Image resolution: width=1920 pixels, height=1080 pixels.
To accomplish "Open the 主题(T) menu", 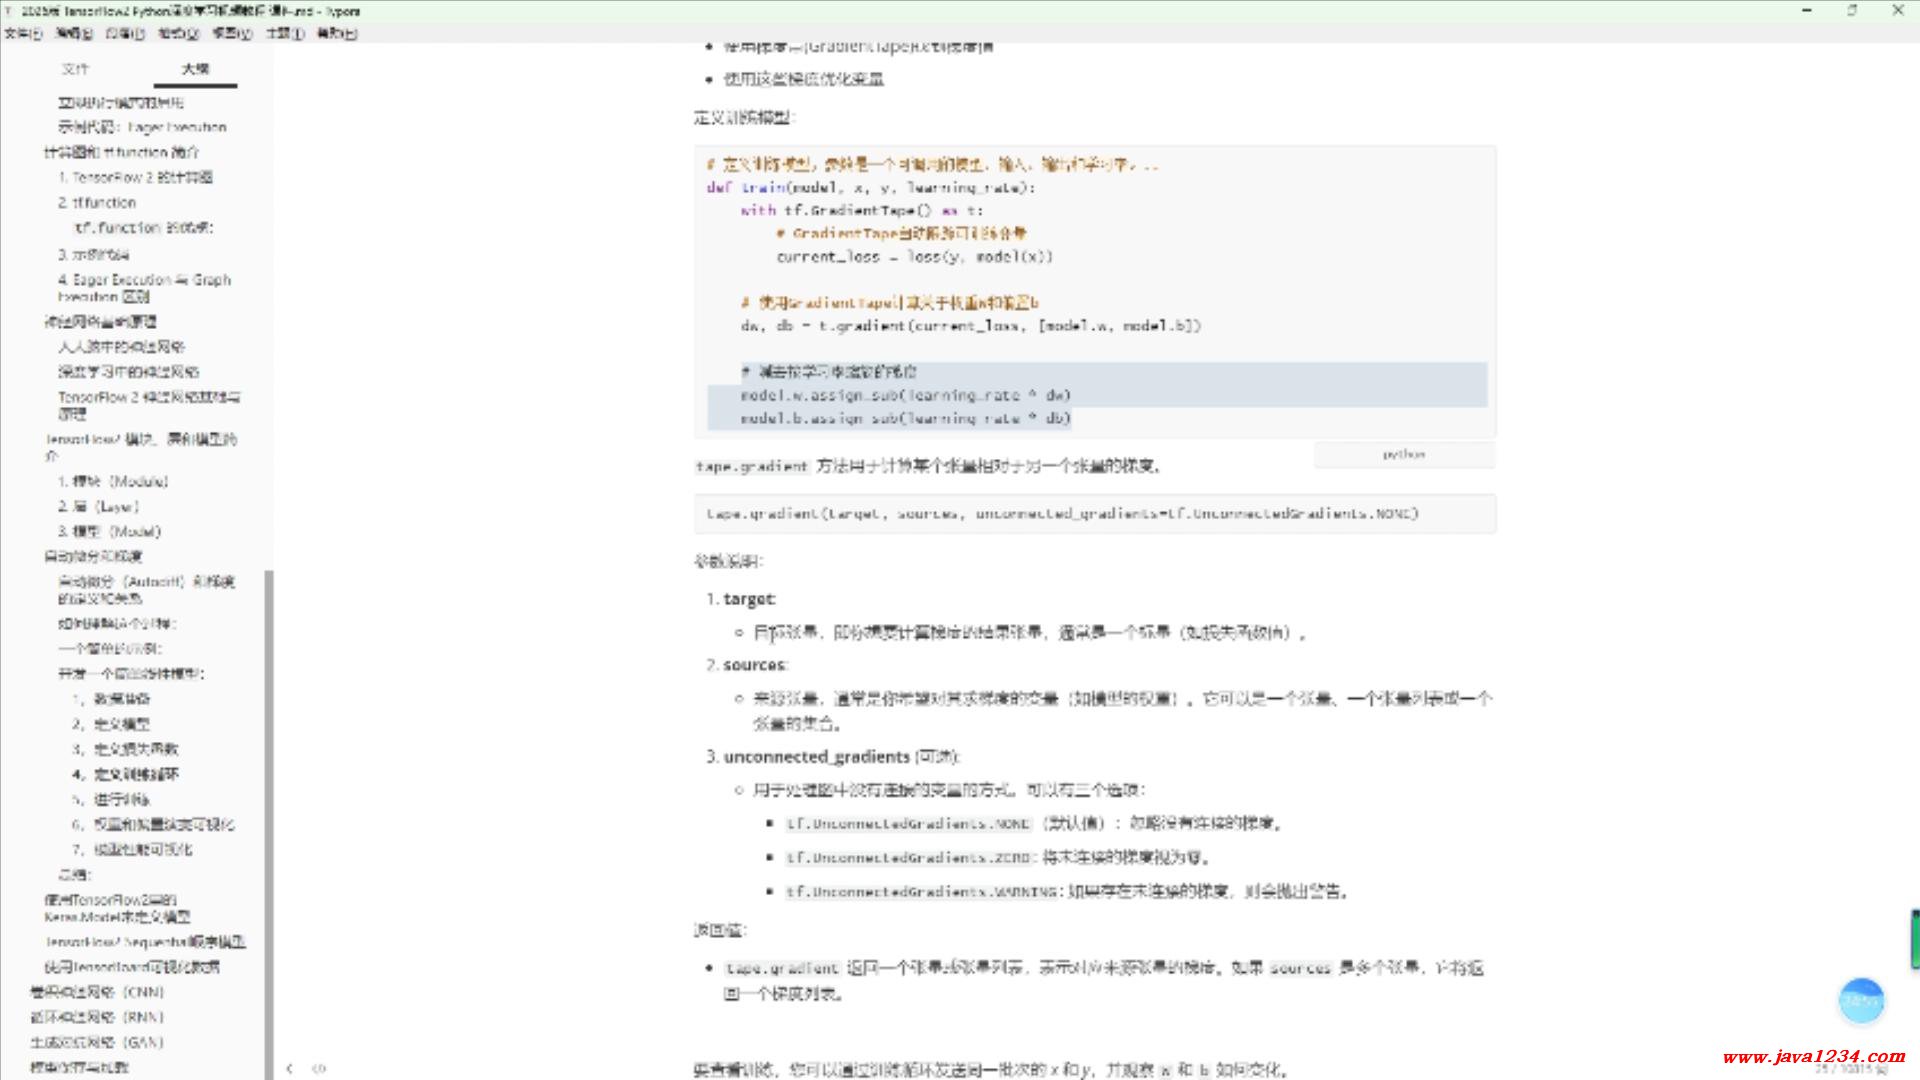I will [284, 33].
